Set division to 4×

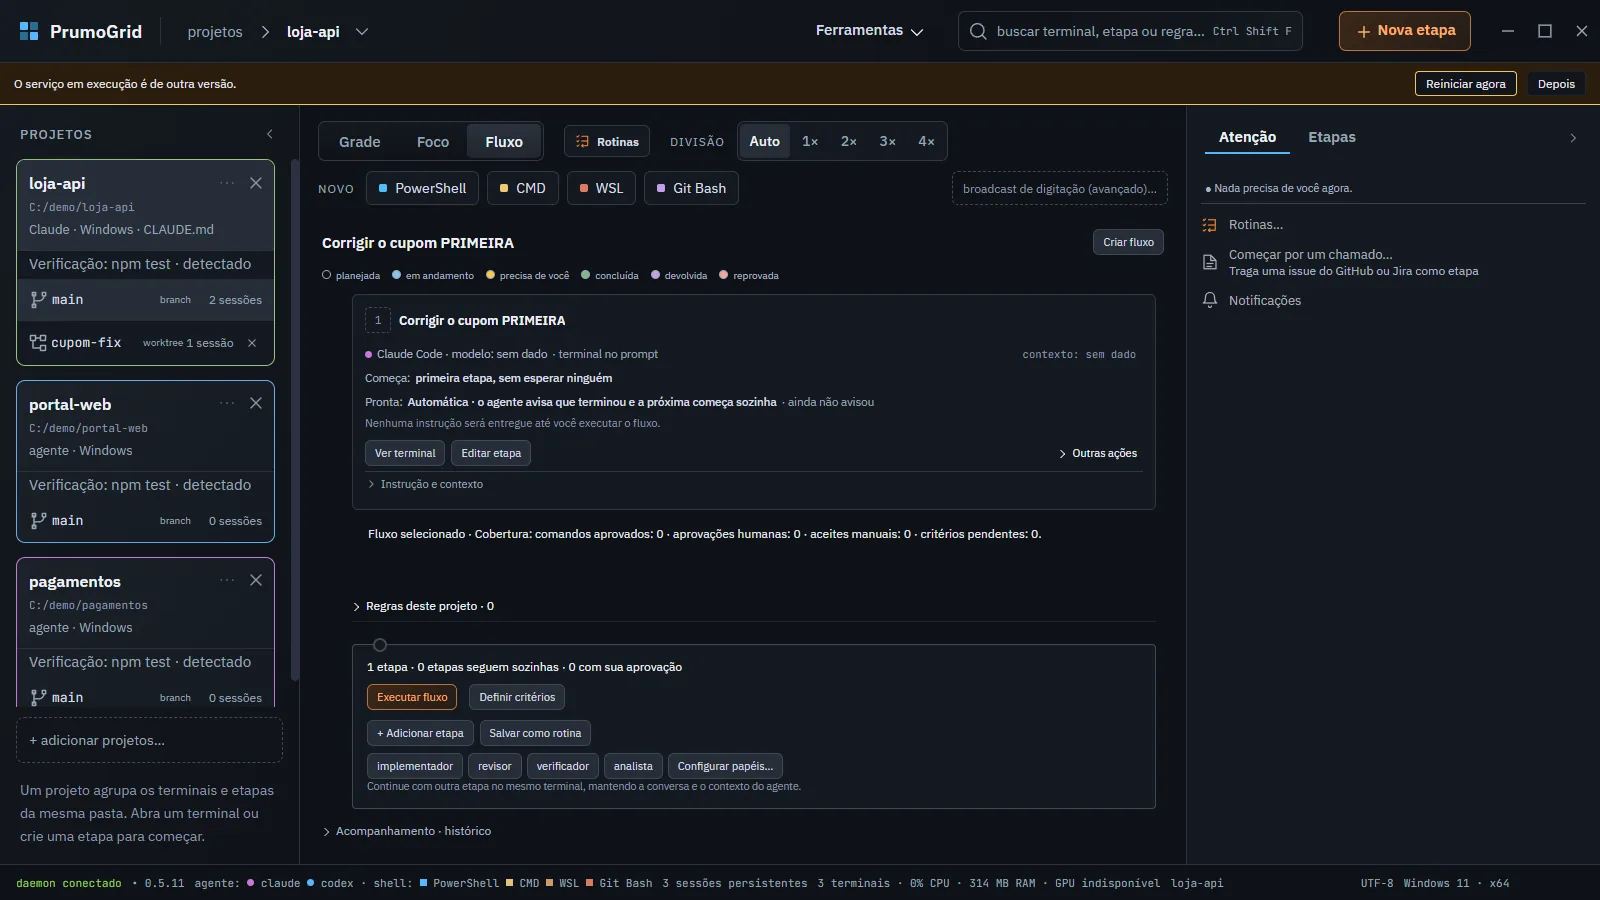(x=927, y=141)
